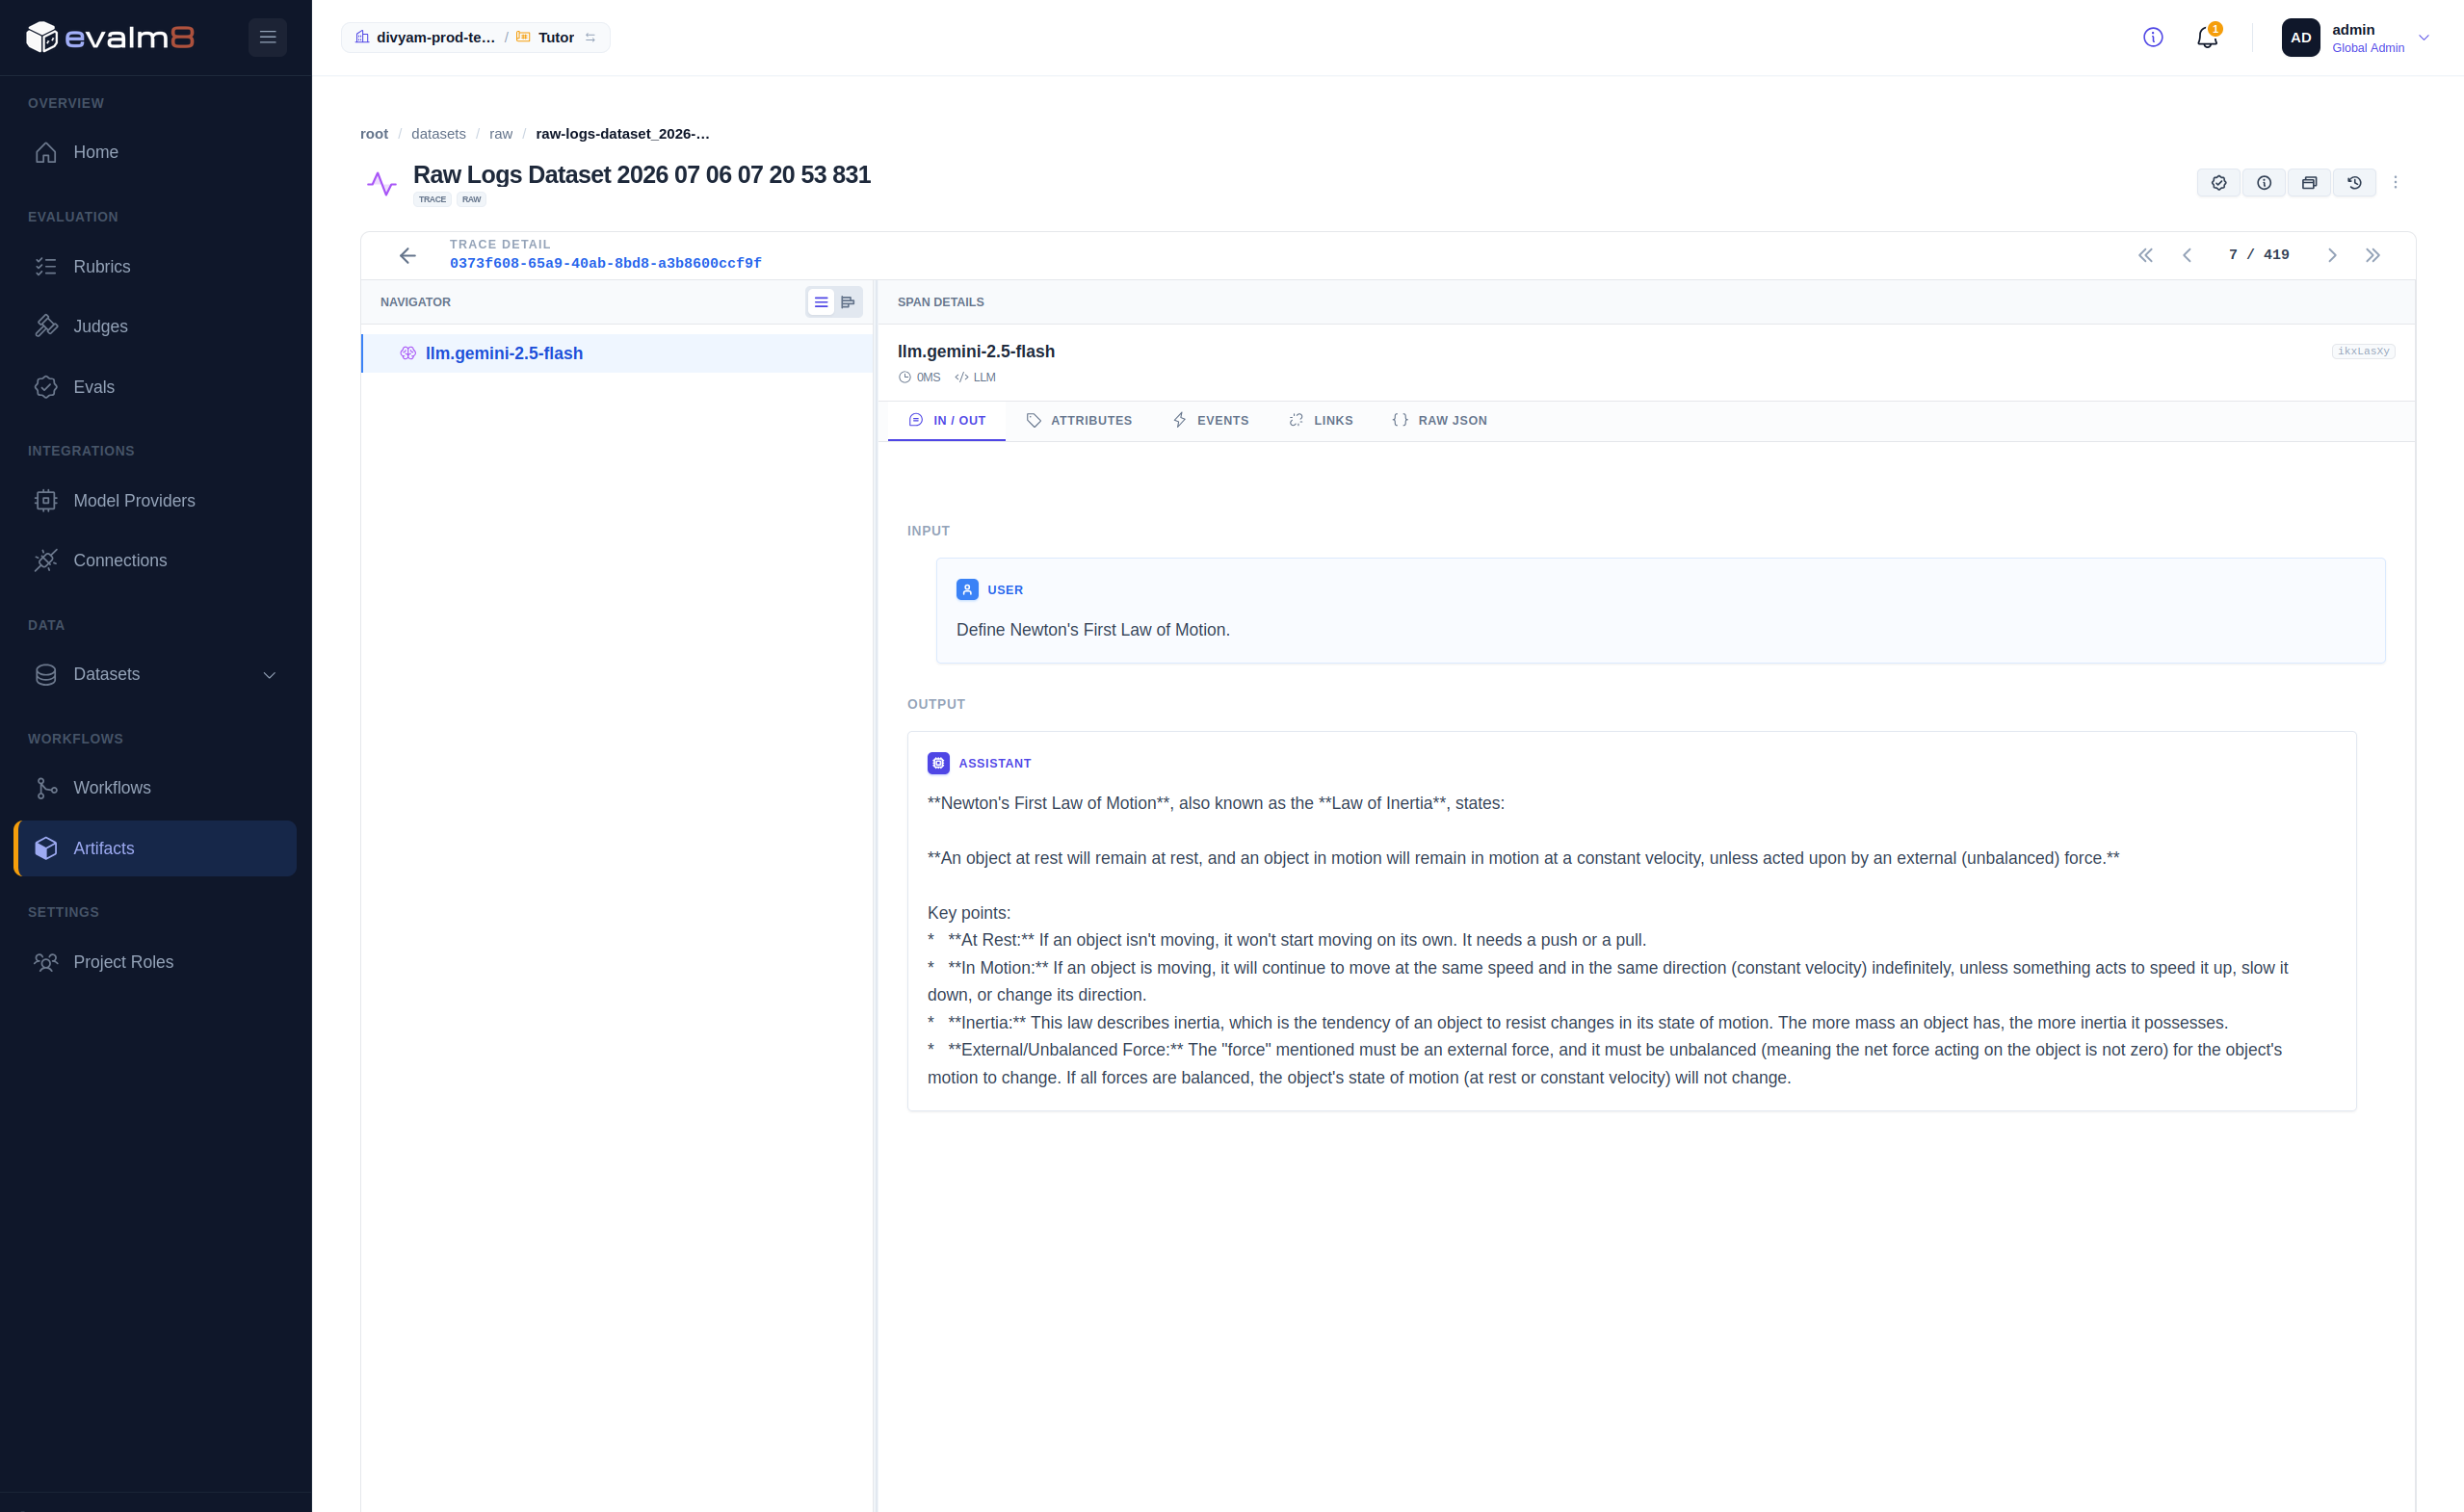The height and width of the screenshot is (1512, 2464).
Task: Expand the Datasets sidebar section
Action: coord(155,675)
